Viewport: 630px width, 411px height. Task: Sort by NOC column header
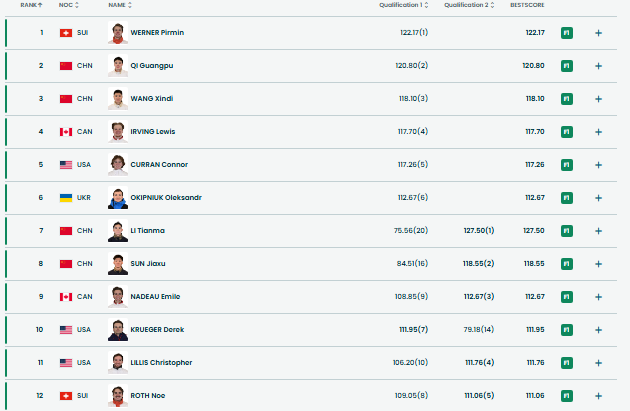pos(69,5)
